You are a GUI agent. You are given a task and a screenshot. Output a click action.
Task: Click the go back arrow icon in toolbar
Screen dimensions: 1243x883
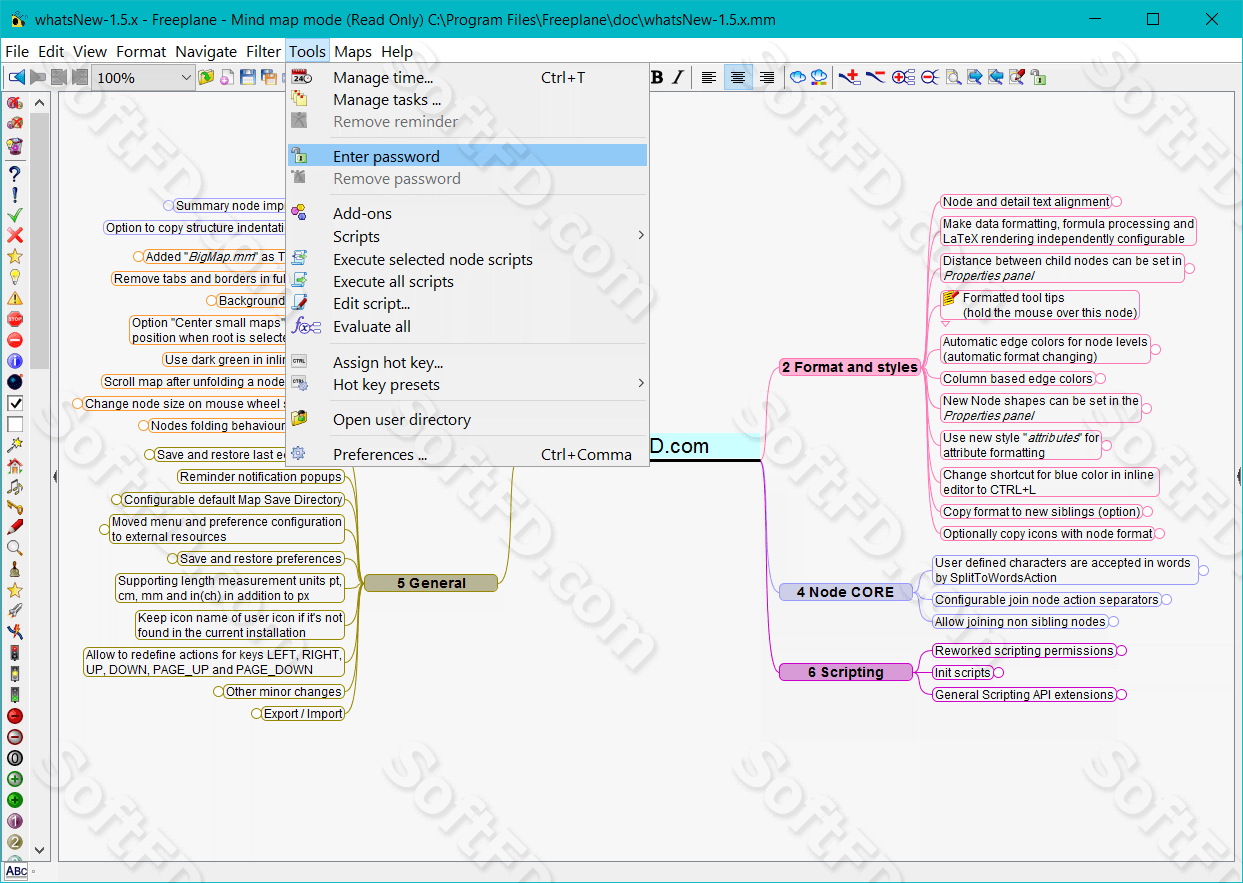pos(17,77)
